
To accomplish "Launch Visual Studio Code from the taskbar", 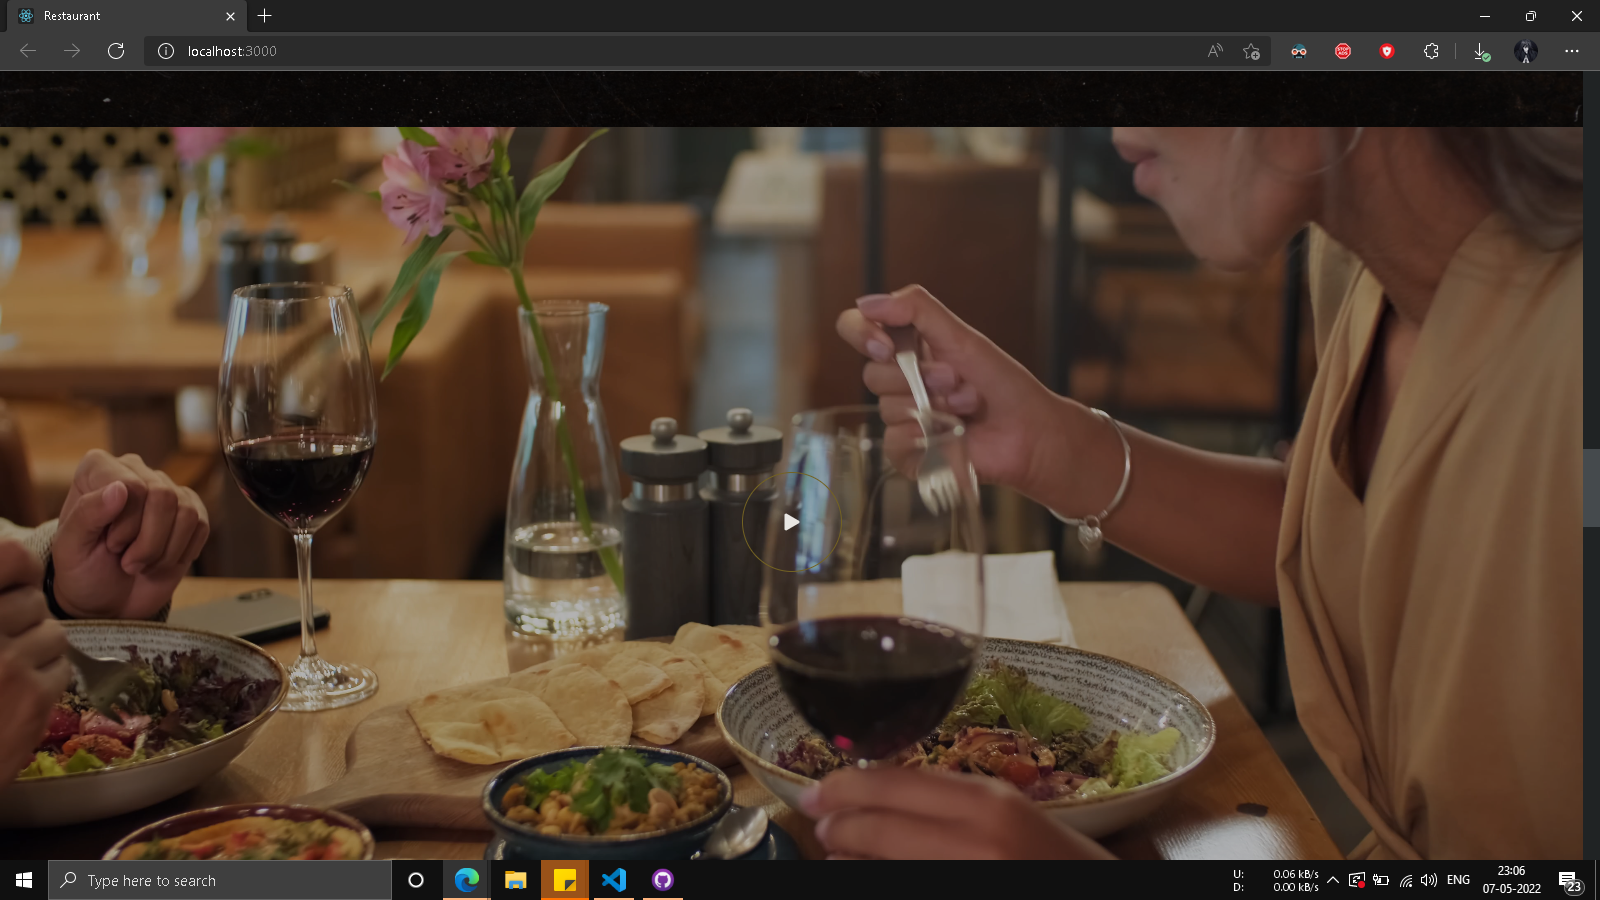I will (613, 880).
